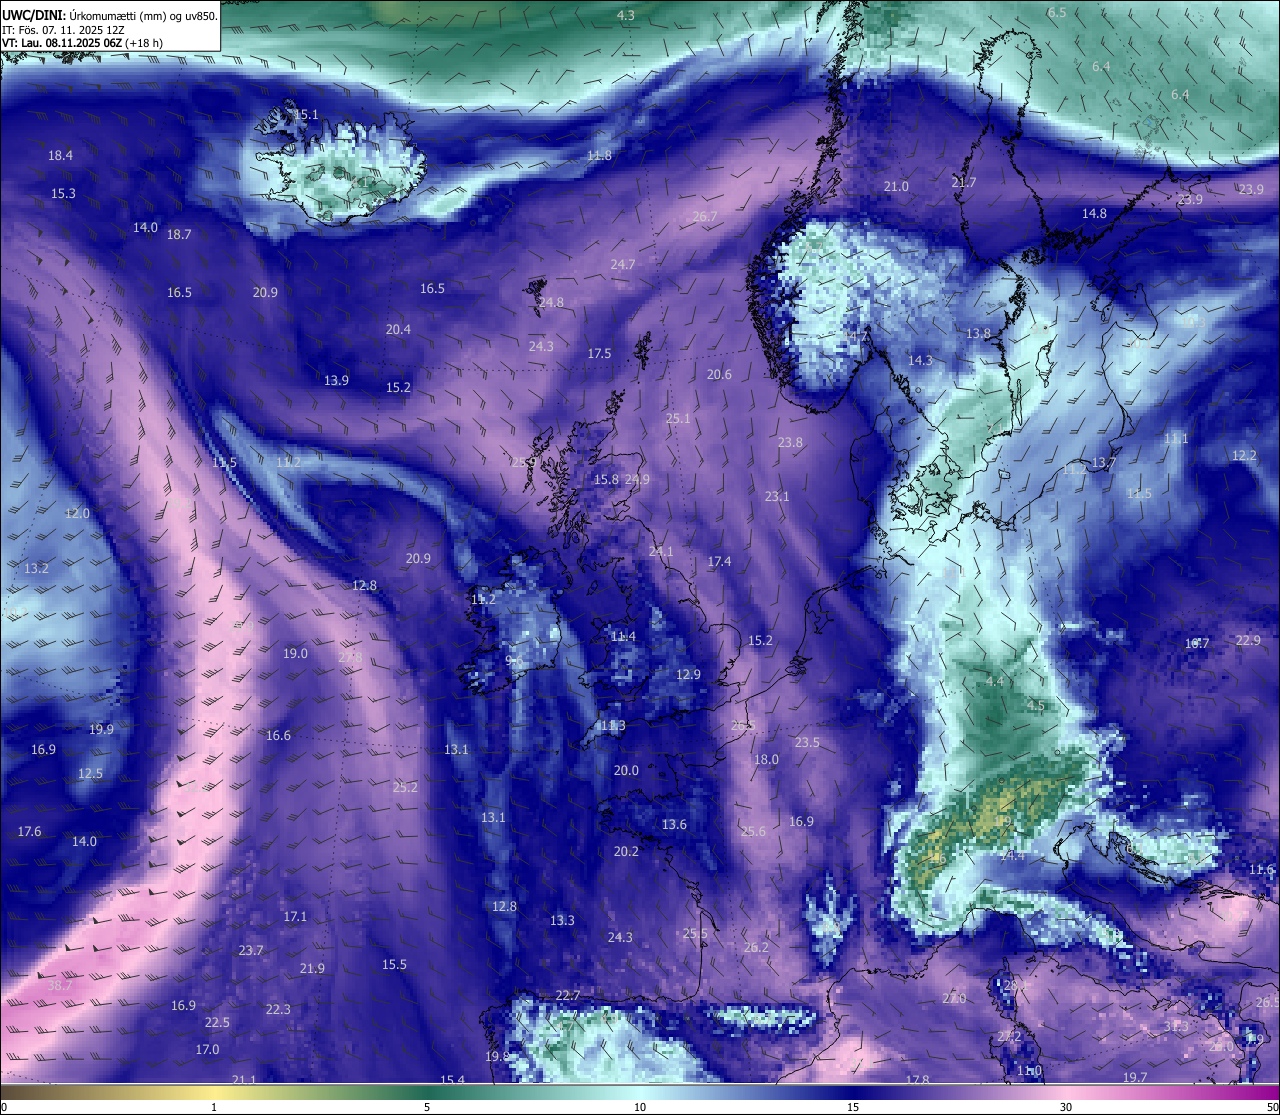Screen dimensions: 1280x1115
Task: Click the map value '20.4'
Action: point(398,329)
